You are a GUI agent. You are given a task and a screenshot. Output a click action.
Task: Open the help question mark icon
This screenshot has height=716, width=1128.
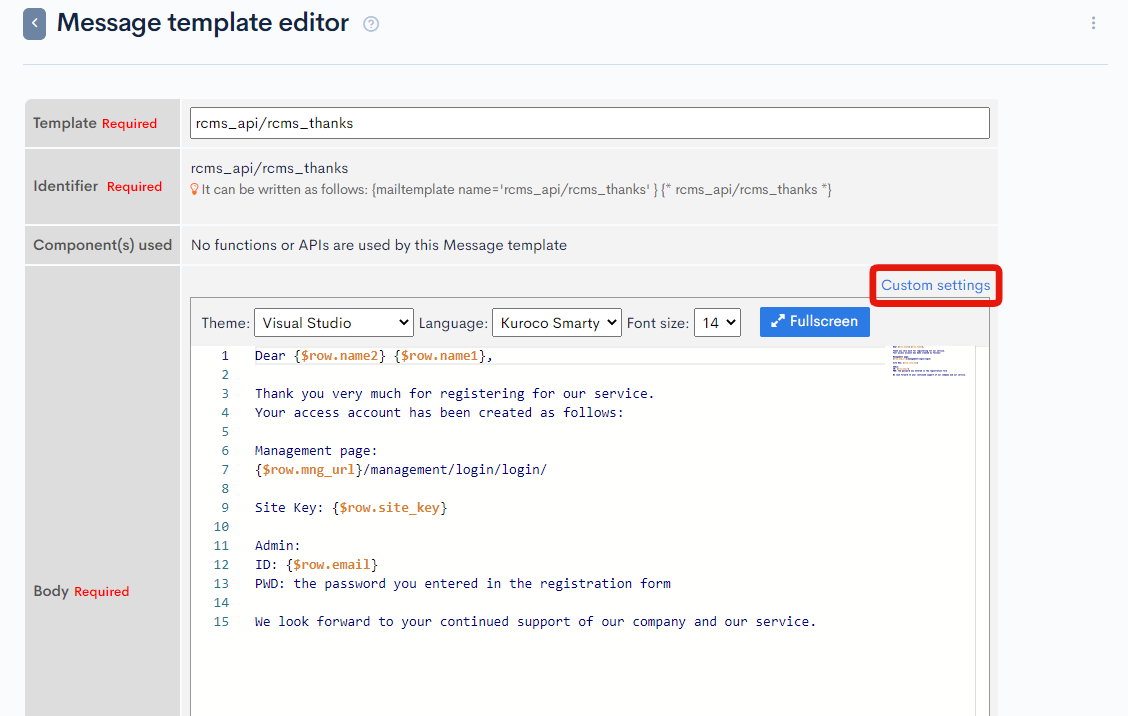(x=371, y=24)
